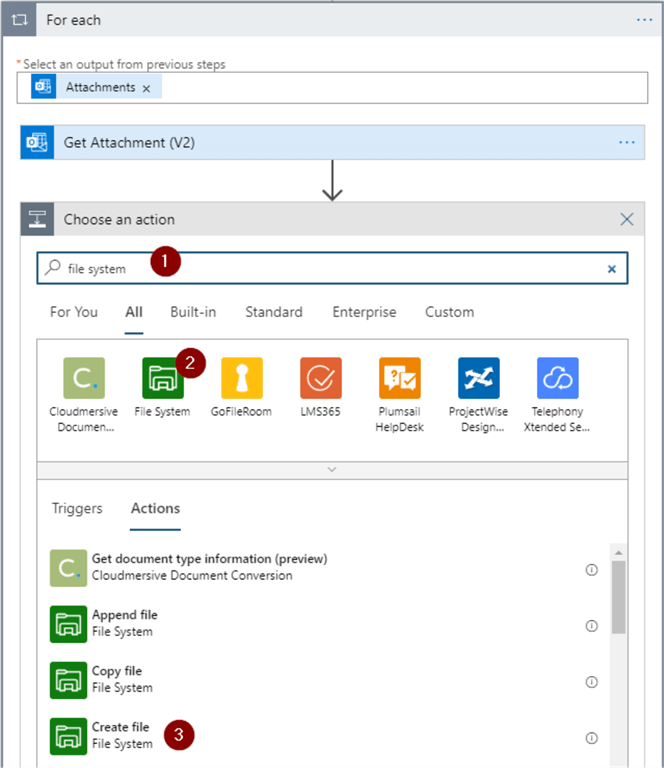Show info for Create file action
Screen dimensions: 664x768
click(x=591, y=738)
